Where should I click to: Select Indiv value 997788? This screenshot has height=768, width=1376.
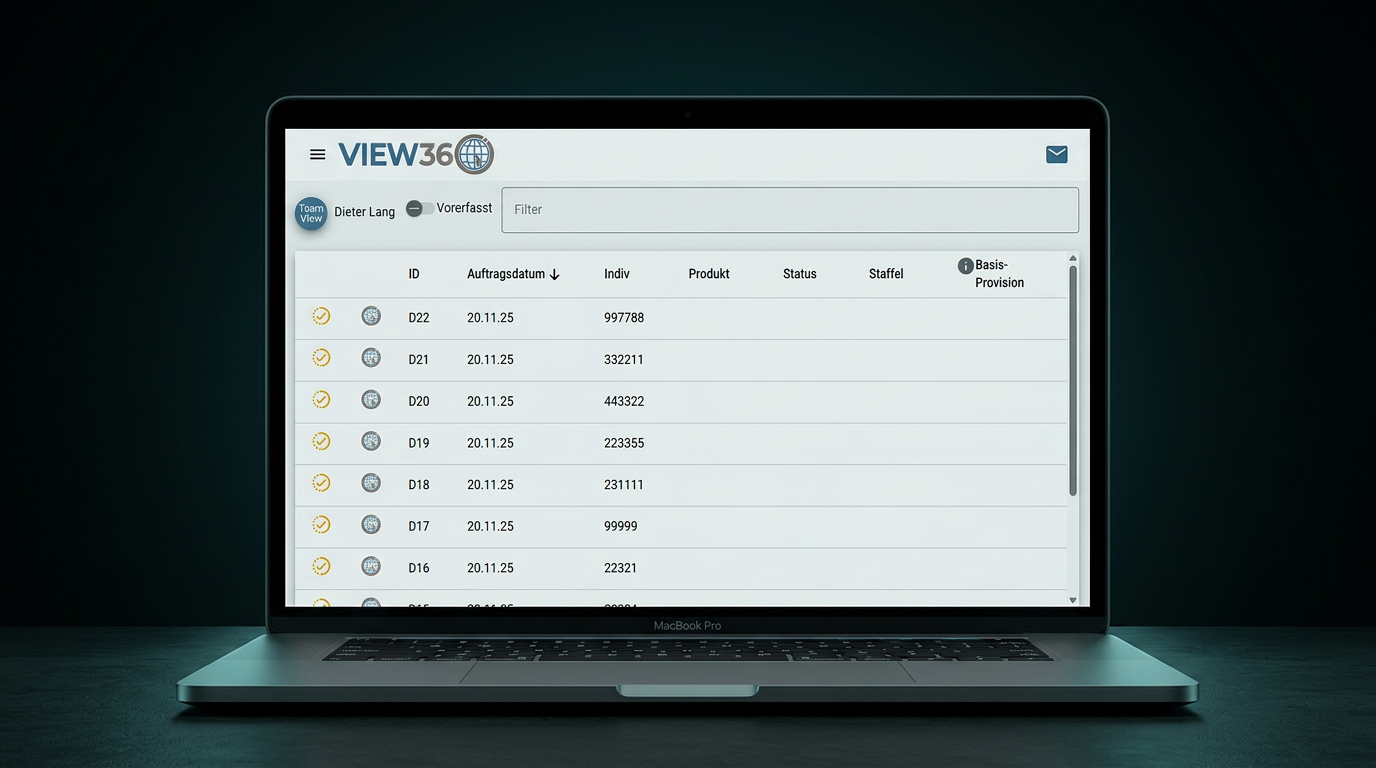624,318
